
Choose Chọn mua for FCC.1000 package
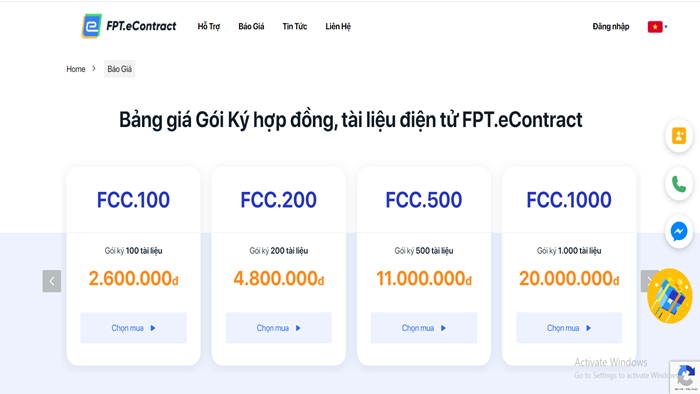(569, 328)
